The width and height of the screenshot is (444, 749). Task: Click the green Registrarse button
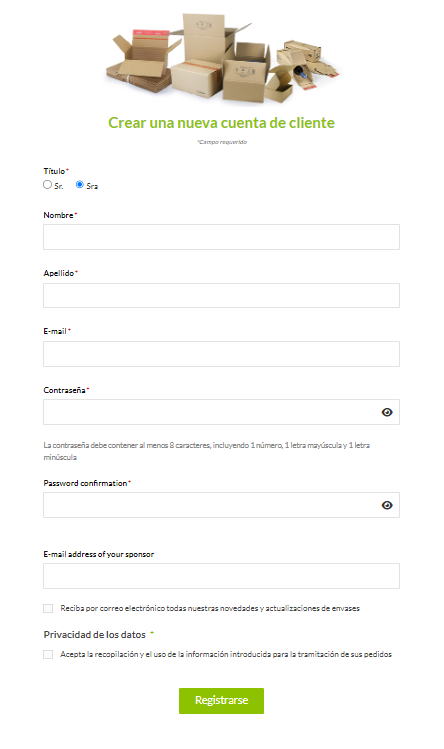pos(221,701)
